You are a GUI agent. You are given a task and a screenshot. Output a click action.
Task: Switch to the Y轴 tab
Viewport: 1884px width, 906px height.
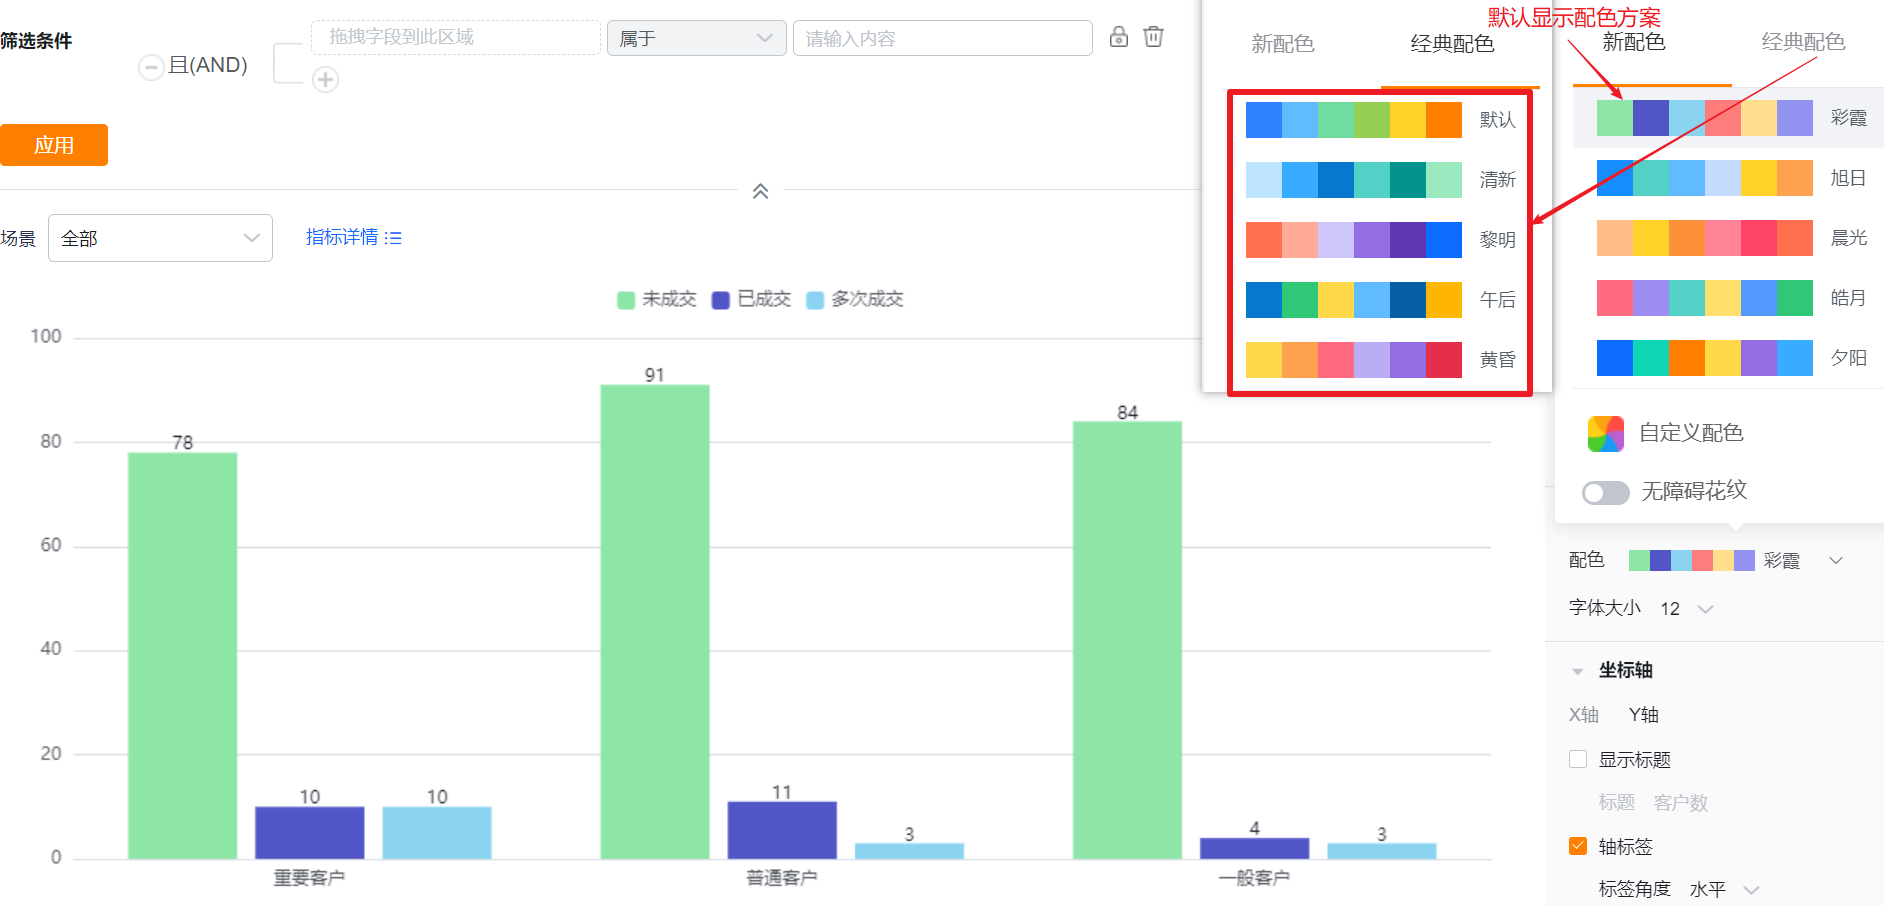tap(1643, 715)
